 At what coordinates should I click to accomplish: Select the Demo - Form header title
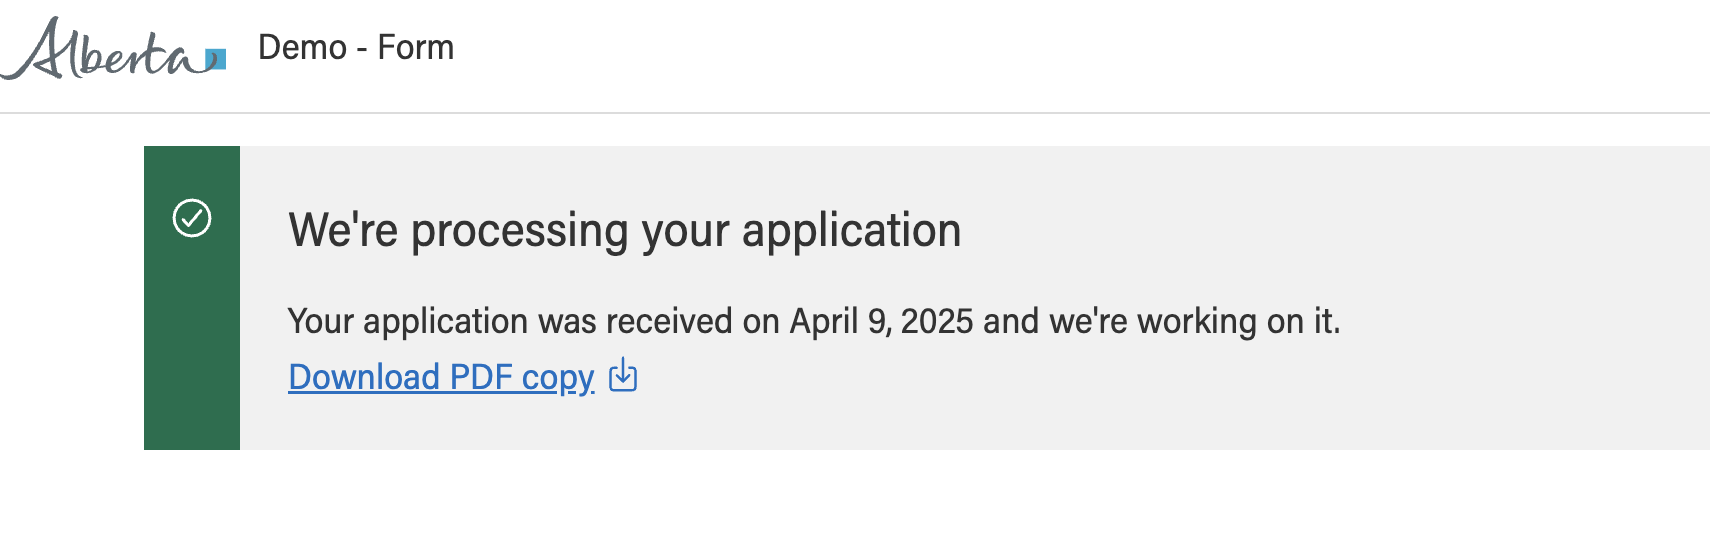point(356,47)
